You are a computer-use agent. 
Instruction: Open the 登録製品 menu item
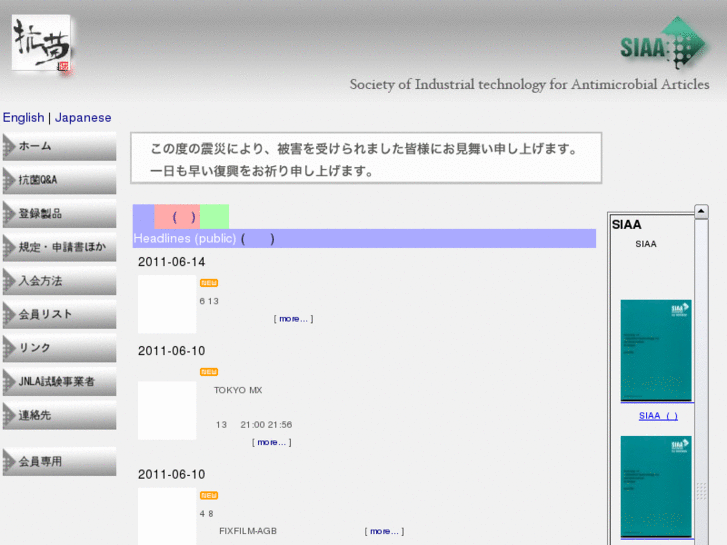(59, 214)
